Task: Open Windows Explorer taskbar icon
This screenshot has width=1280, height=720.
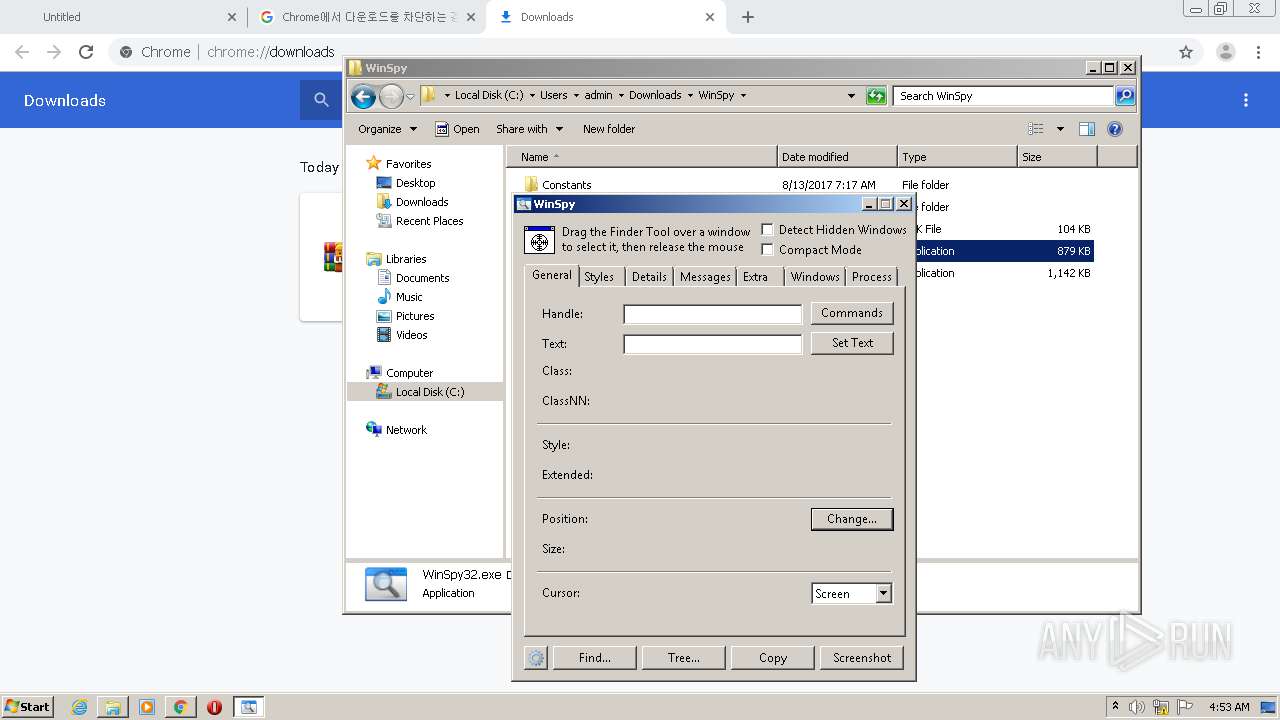Action: click(x=113, y=707)
